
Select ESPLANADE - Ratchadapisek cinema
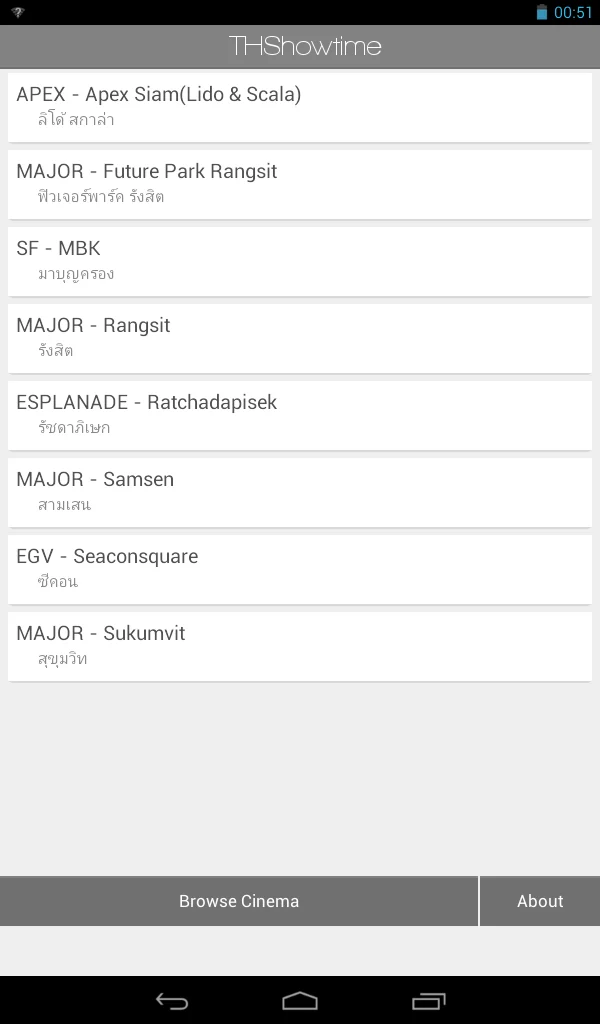(300, 415)
